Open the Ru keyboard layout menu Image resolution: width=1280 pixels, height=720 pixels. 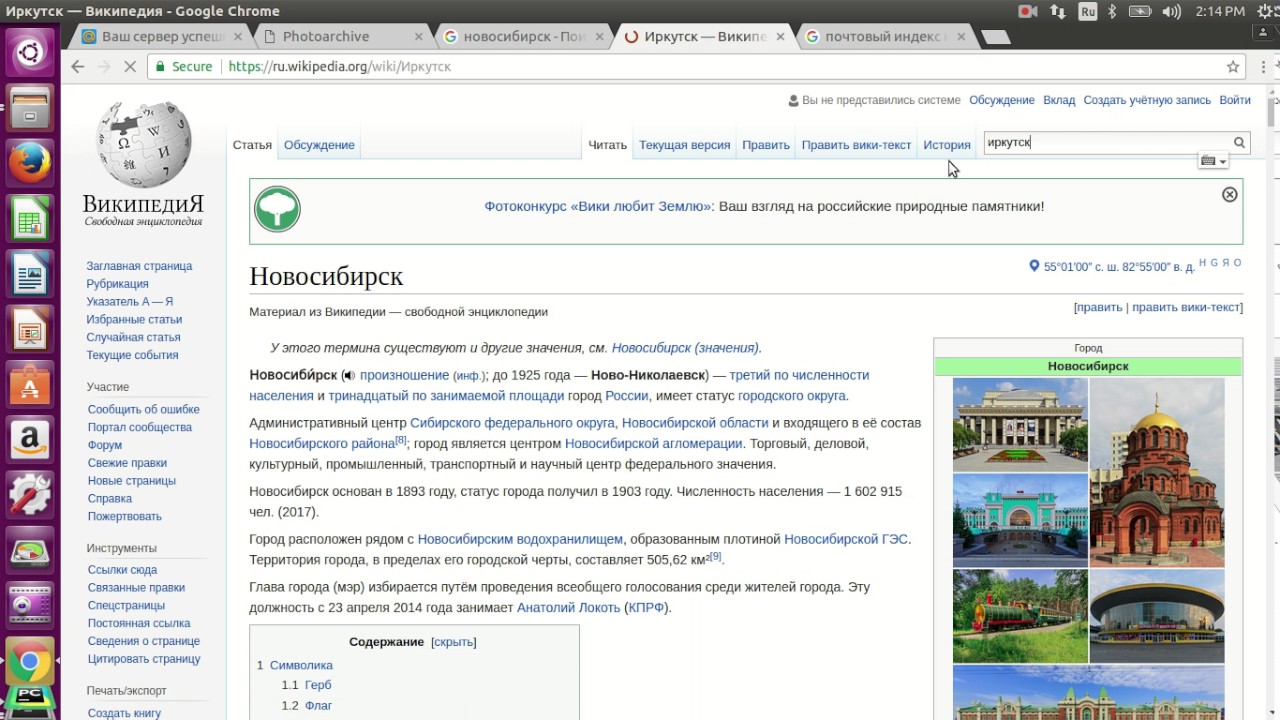(1087, 11)
